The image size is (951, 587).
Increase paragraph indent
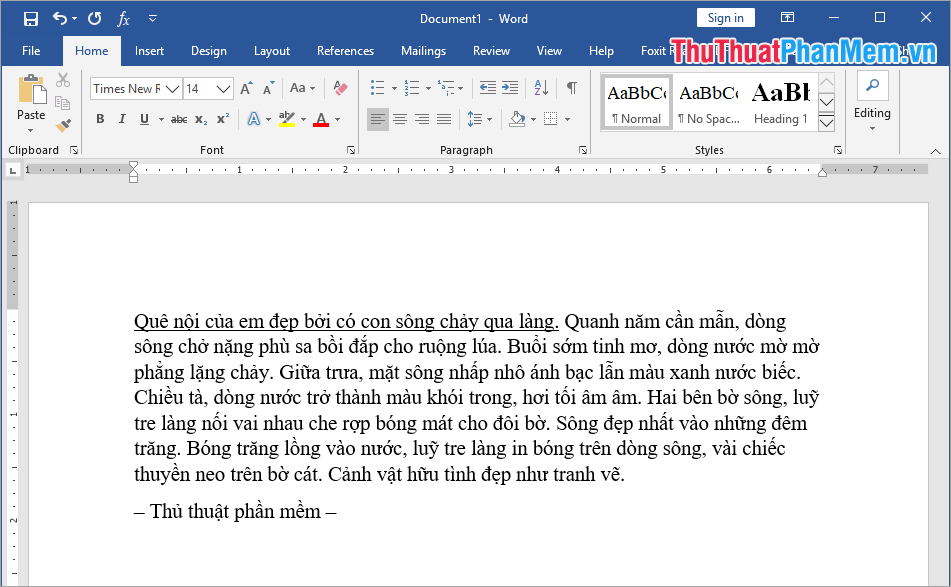(510, 88)
